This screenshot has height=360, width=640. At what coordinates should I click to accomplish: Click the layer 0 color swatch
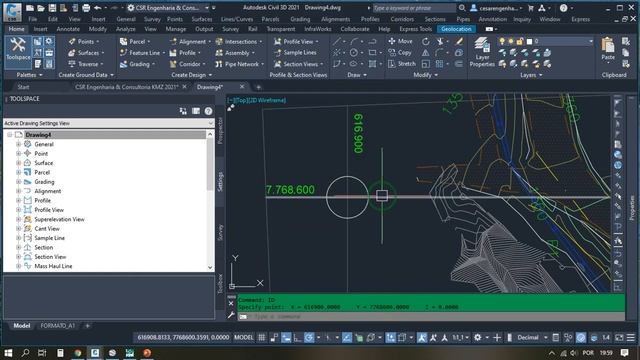529,41
